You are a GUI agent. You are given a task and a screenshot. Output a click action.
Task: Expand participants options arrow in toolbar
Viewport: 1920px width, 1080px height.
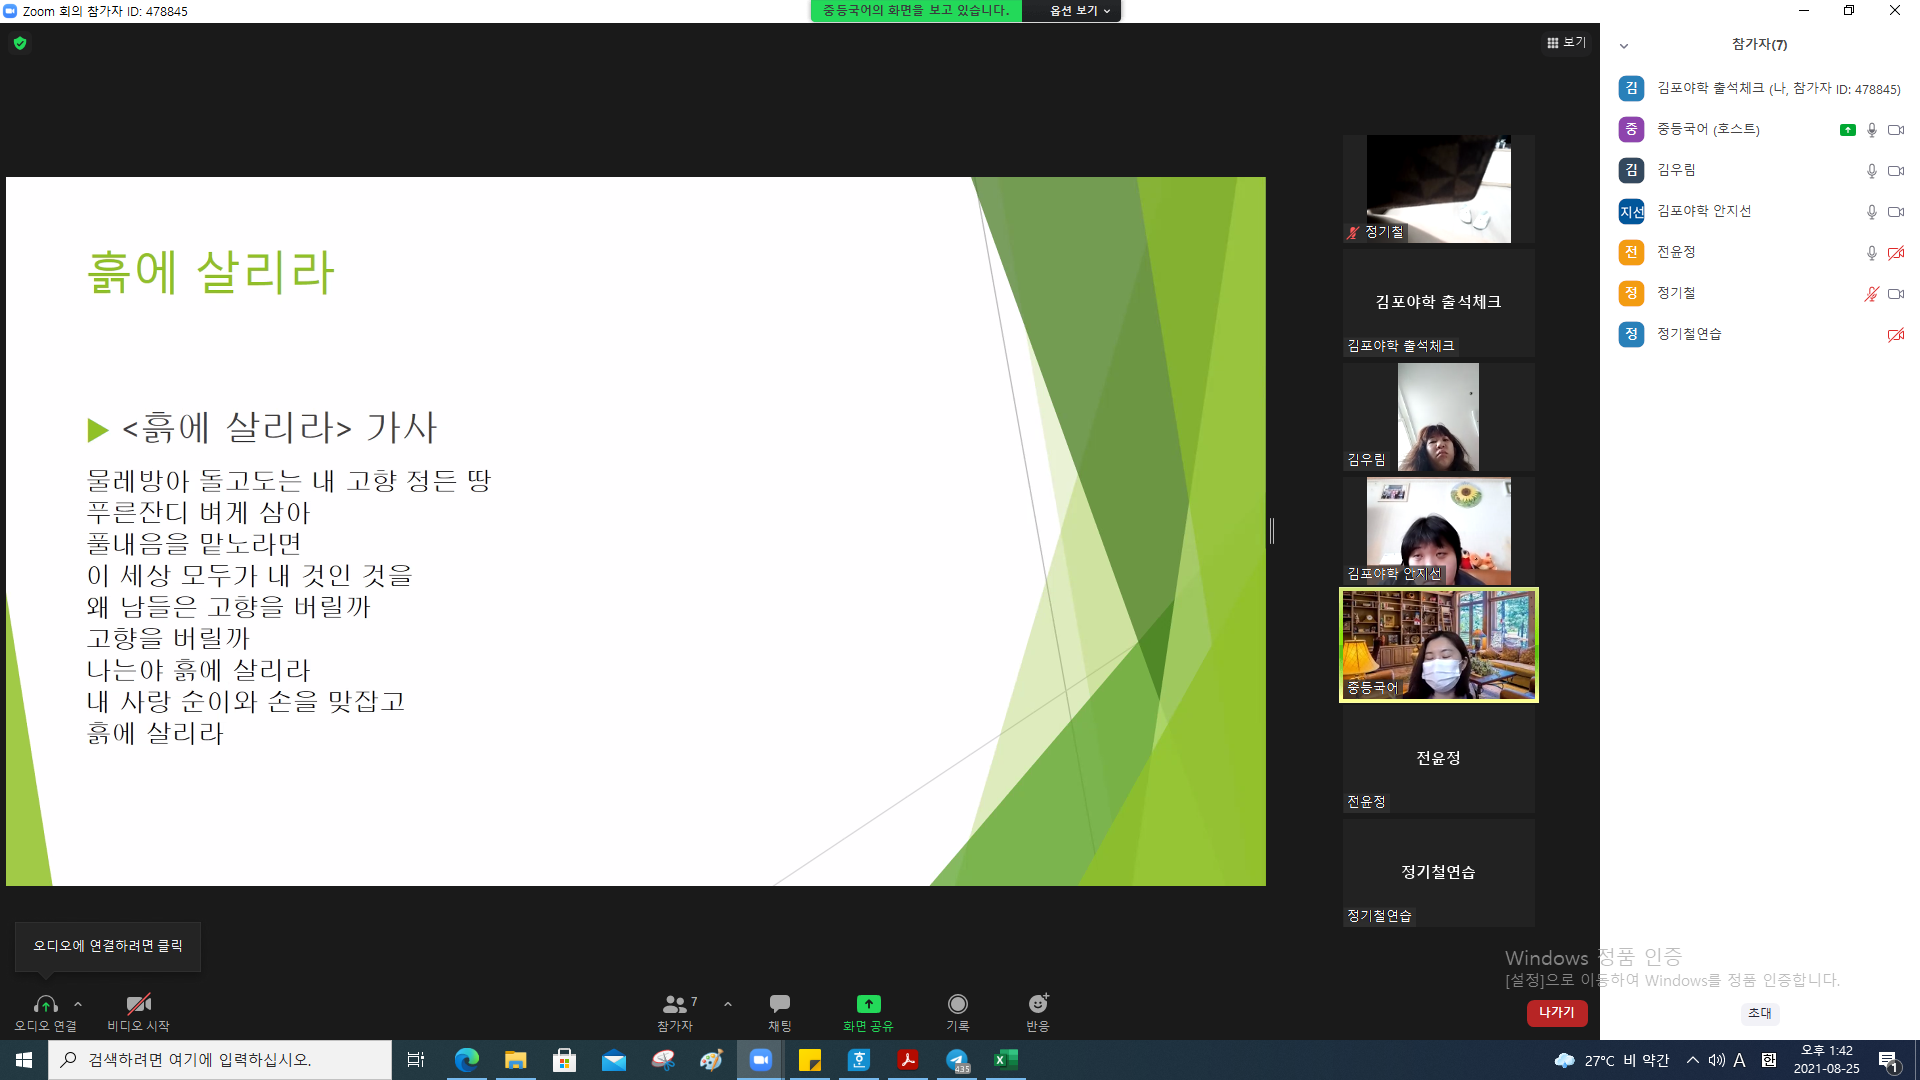tap(728, 1004)
